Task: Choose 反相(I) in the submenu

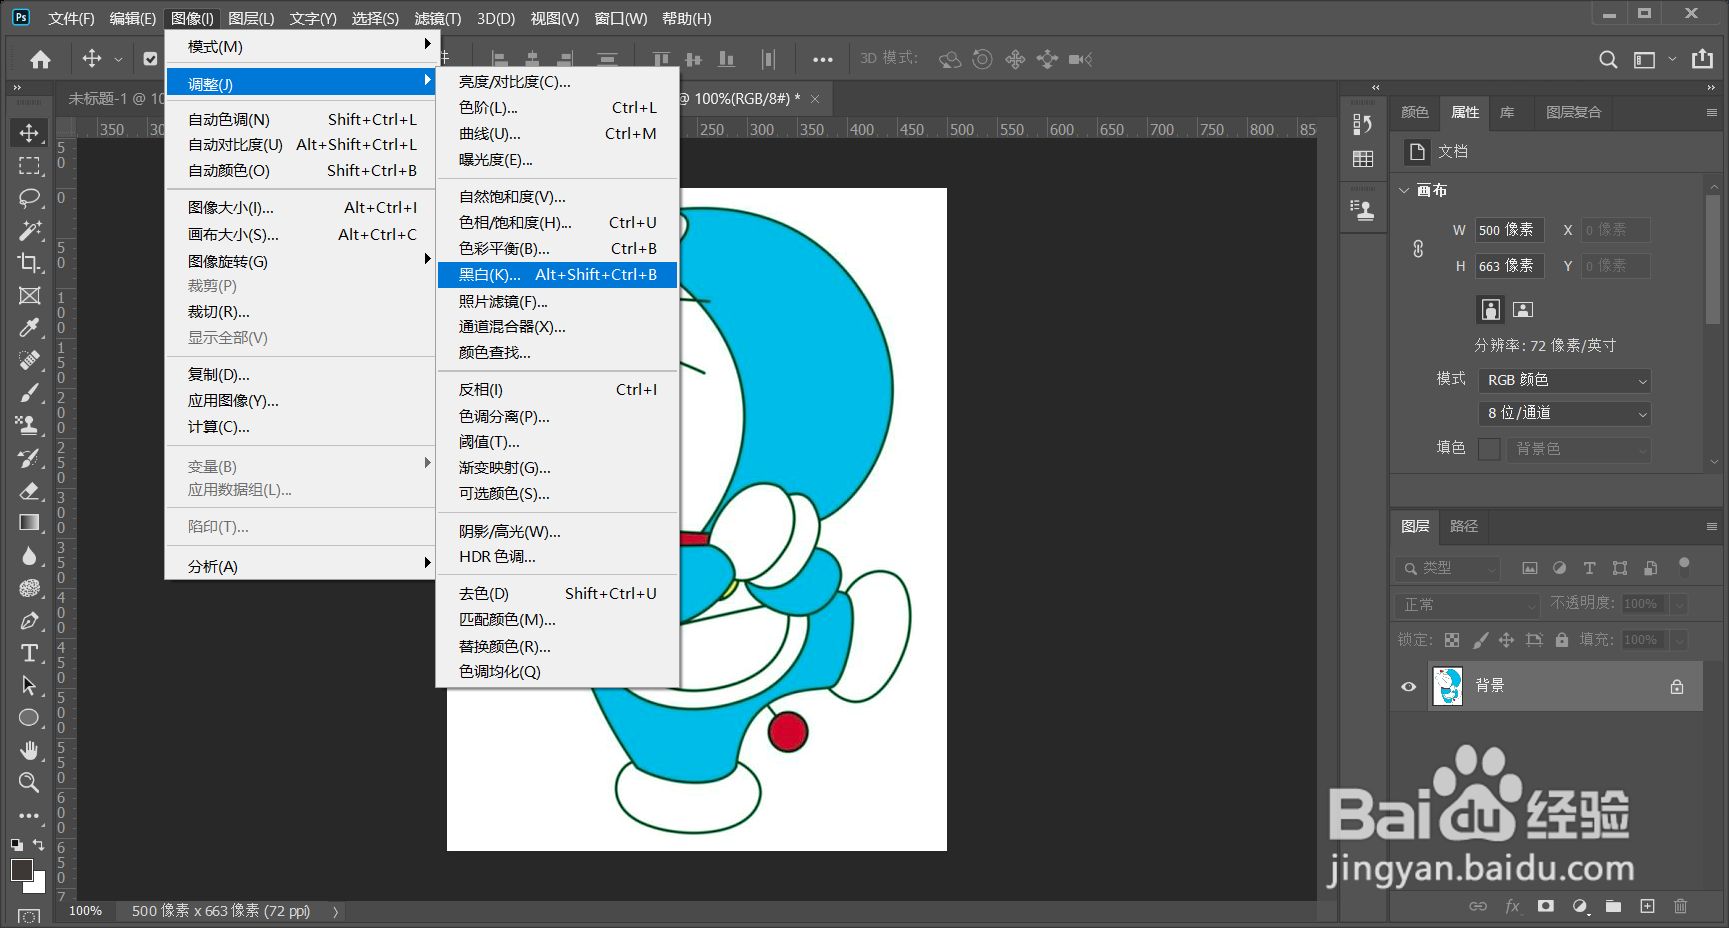Action: [x=558, y=390]
